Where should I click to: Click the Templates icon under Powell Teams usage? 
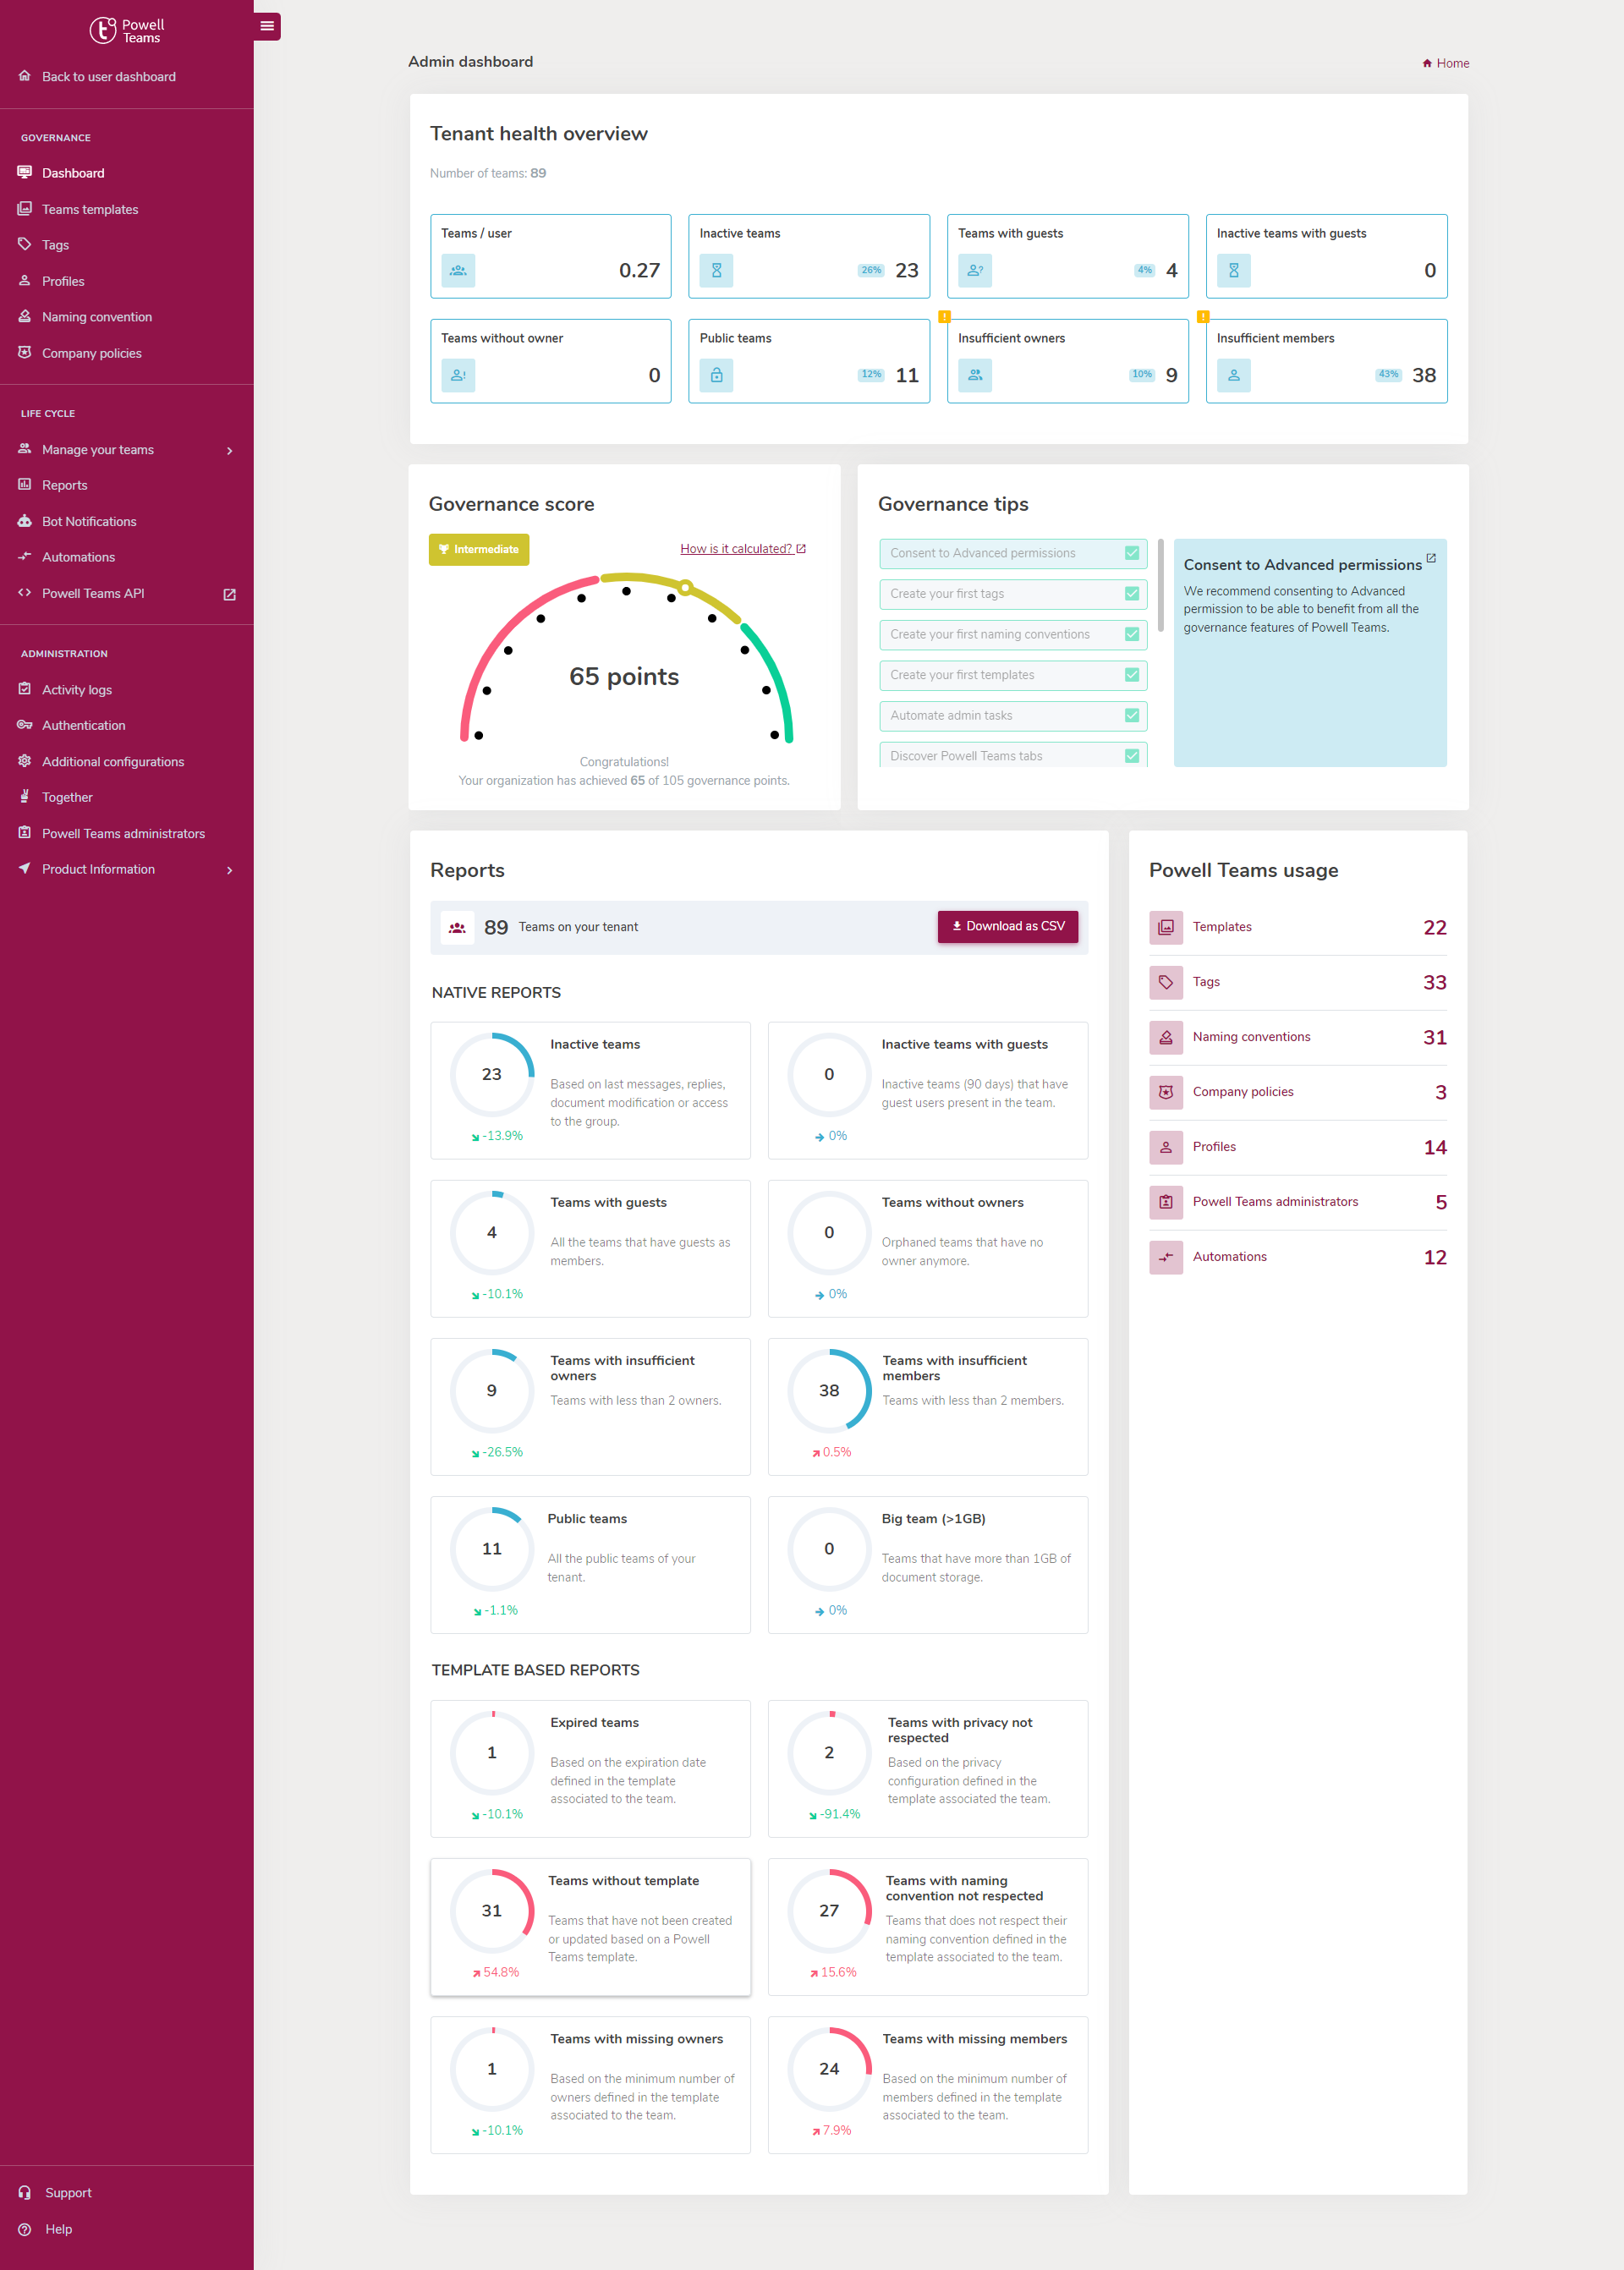tap(1166, 927)
